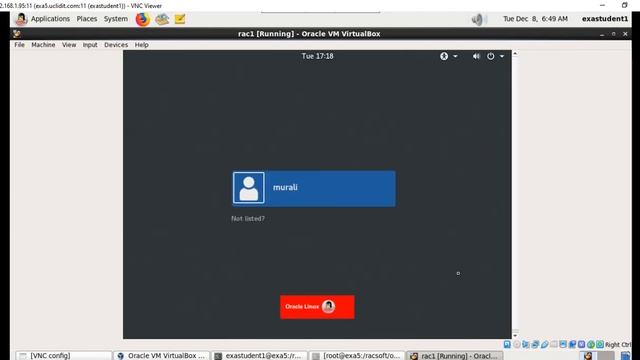Open the notes launcher in top panel
The height and width of the screenshot is (360, 640).
pos(180,19)
